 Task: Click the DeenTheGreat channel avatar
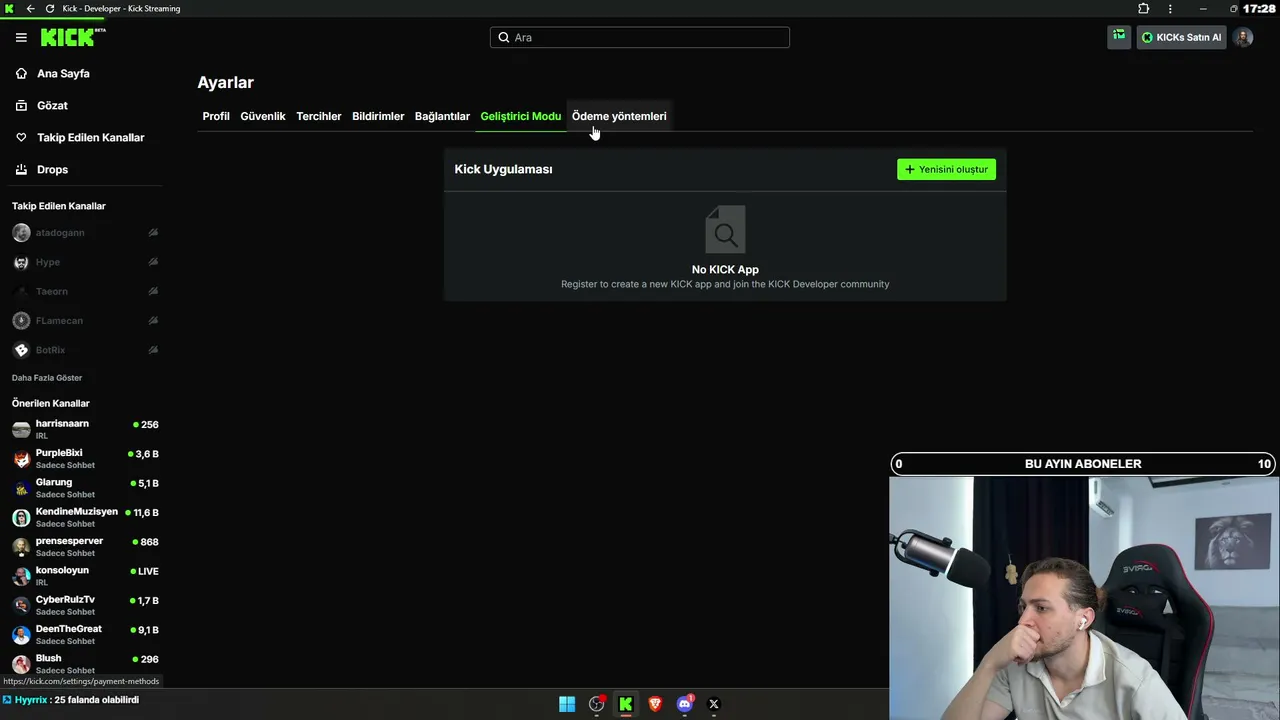point(21,635)
